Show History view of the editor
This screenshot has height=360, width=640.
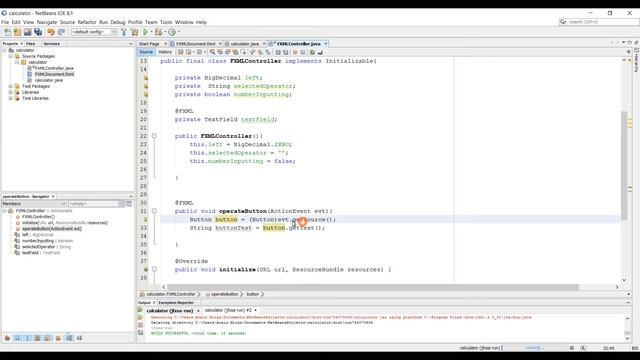(165, 52)
